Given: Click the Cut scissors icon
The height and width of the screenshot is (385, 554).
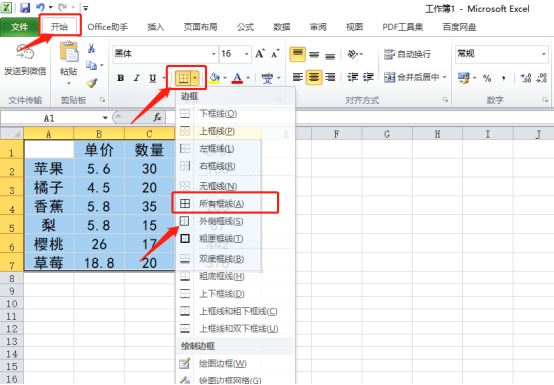Looking at the screenshot, I should tap(92, 48).
